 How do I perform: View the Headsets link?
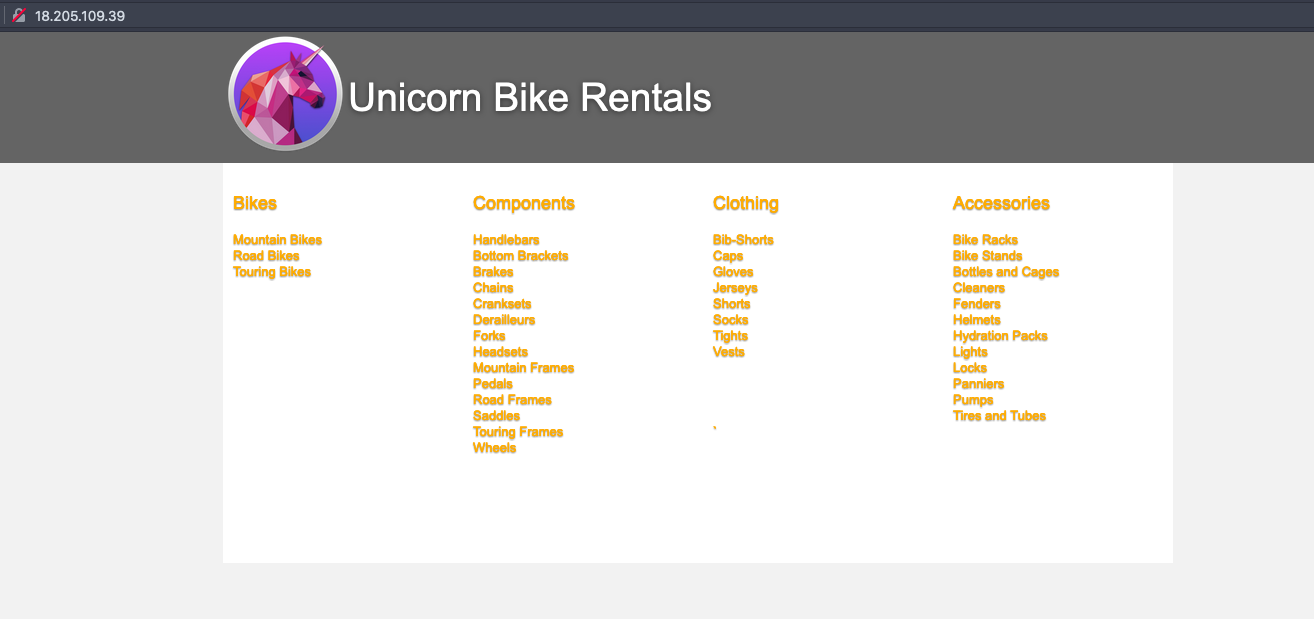click(x=500, y=352)
